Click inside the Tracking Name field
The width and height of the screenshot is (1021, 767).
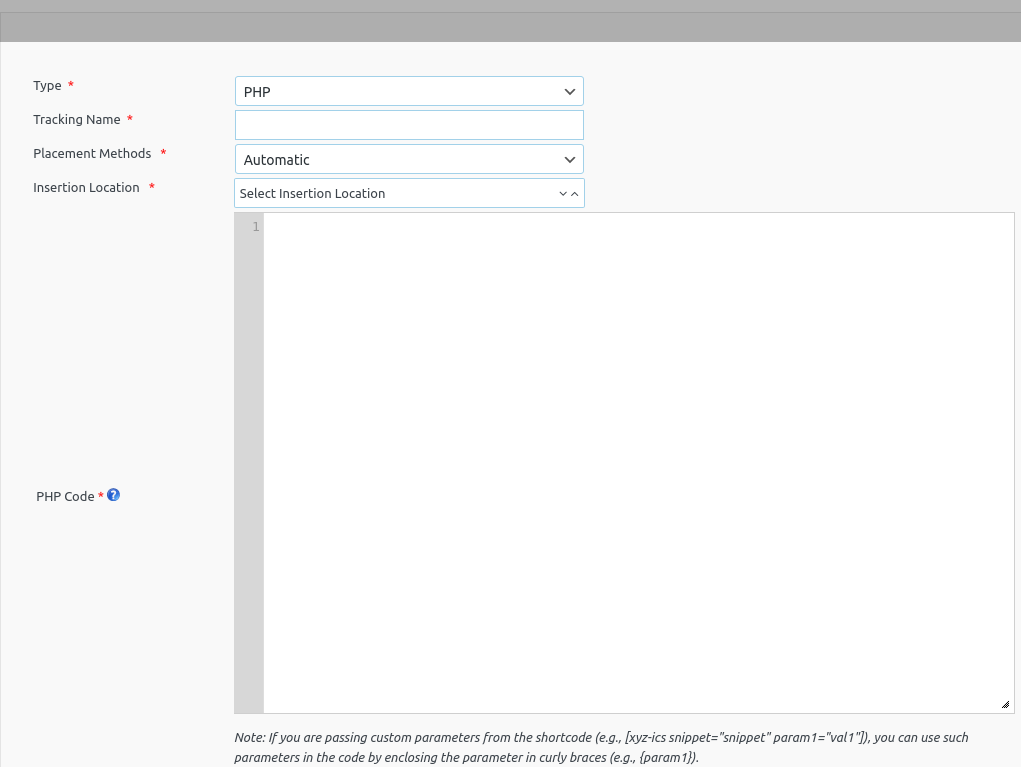[408, 124]
